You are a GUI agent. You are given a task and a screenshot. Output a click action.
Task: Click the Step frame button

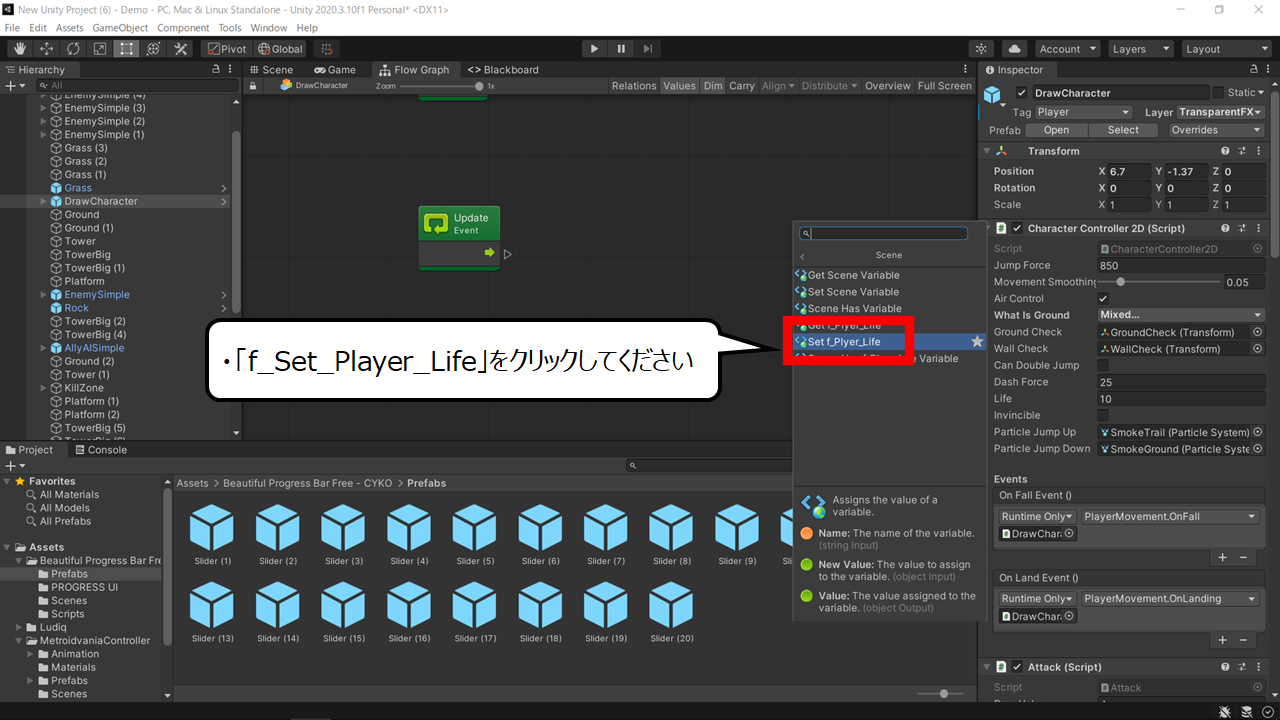pyautogui.click(x=648, y=48)
